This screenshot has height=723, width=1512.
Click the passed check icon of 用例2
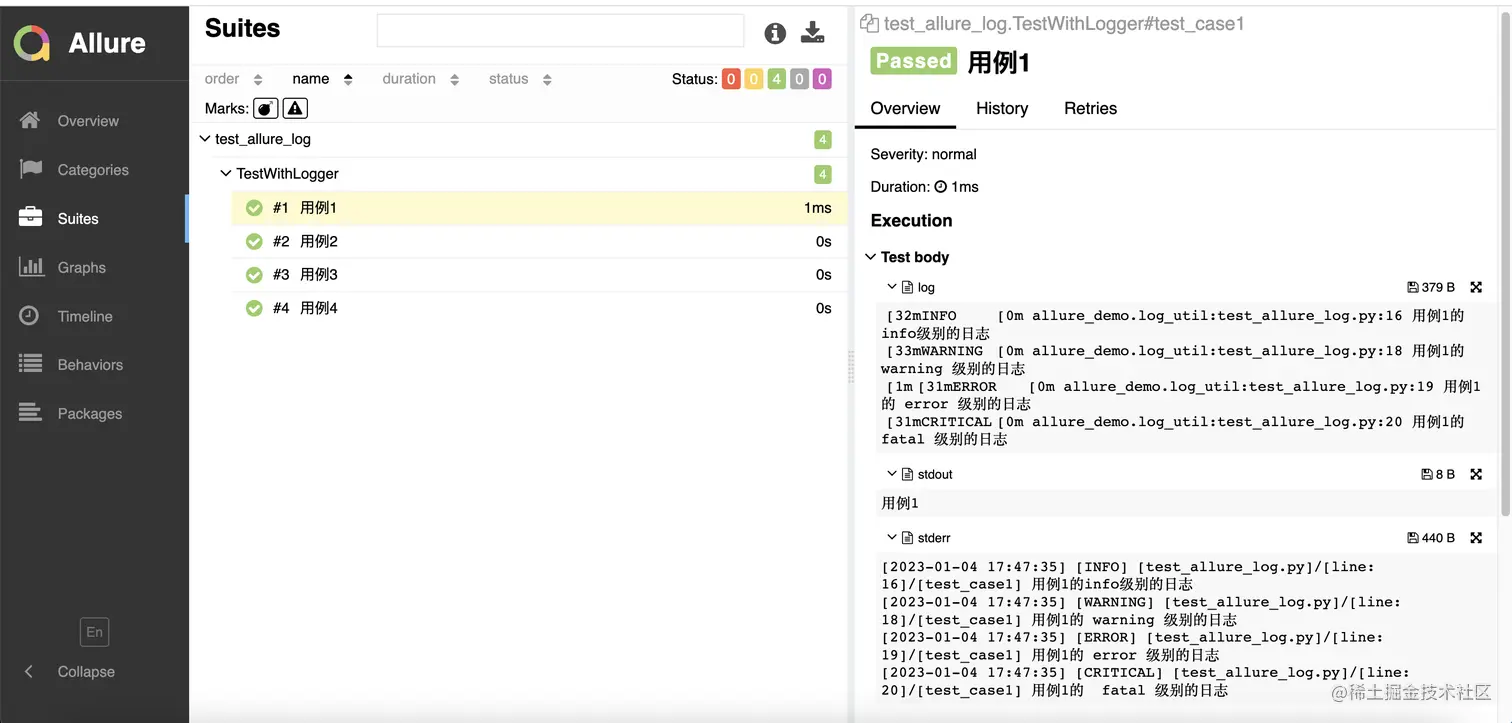(254, 241)
